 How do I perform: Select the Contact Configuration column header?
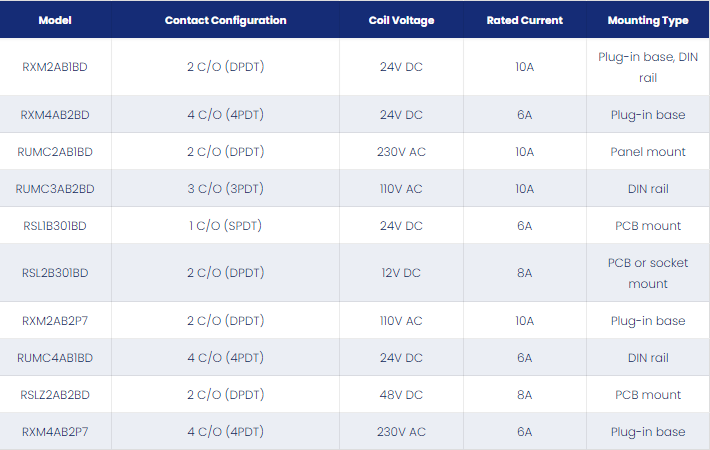pos(225,20)
